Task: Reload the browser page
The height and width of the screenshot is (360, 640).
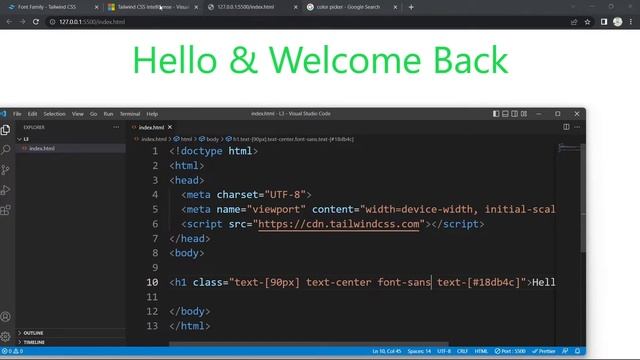Action: (x=36, y=22)
